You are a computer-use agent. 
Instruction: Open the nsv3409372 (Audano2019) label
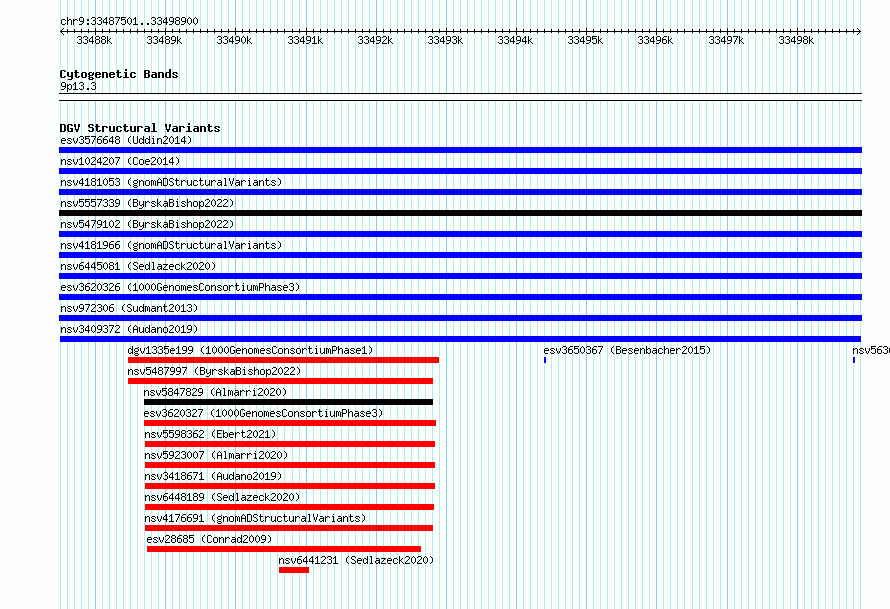coord(129,329)
